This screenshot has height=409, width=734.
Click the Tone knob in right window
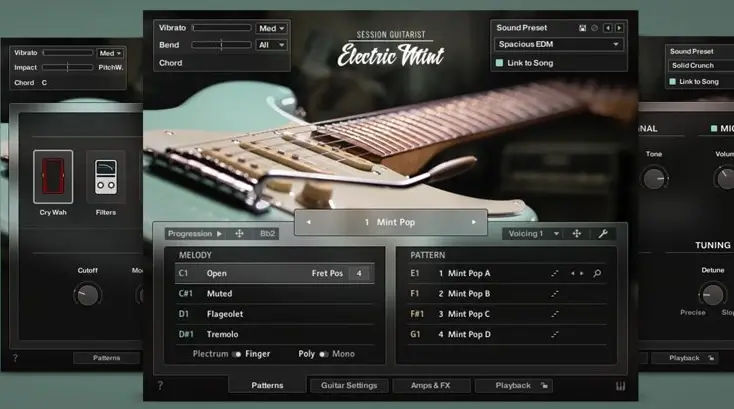click(x=654, y=179)
